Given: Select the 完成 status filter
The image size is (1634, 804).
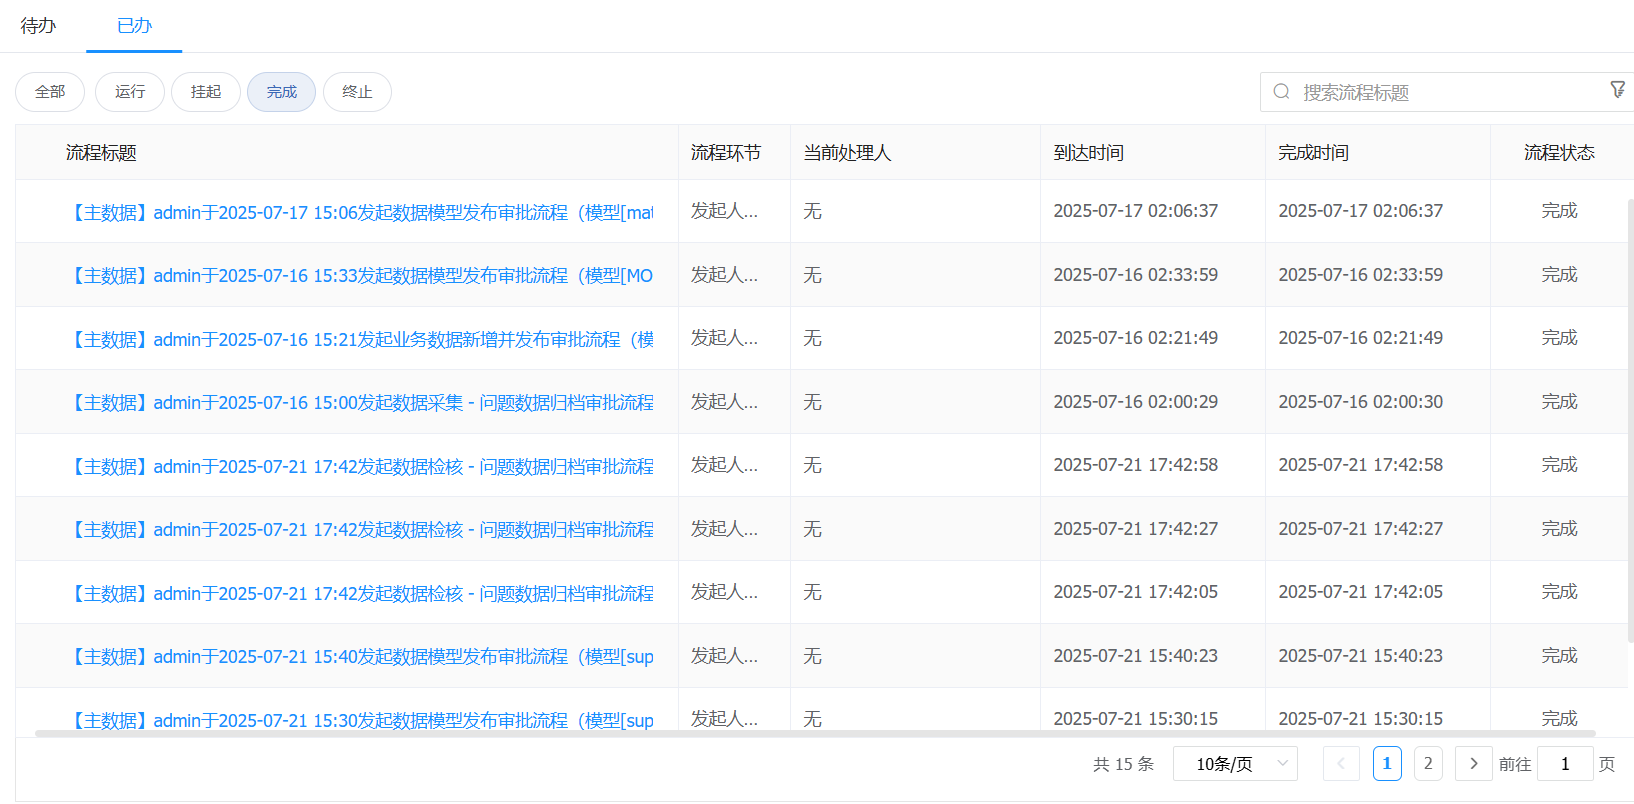Looking at the screenshot, I should coord(281,92).
